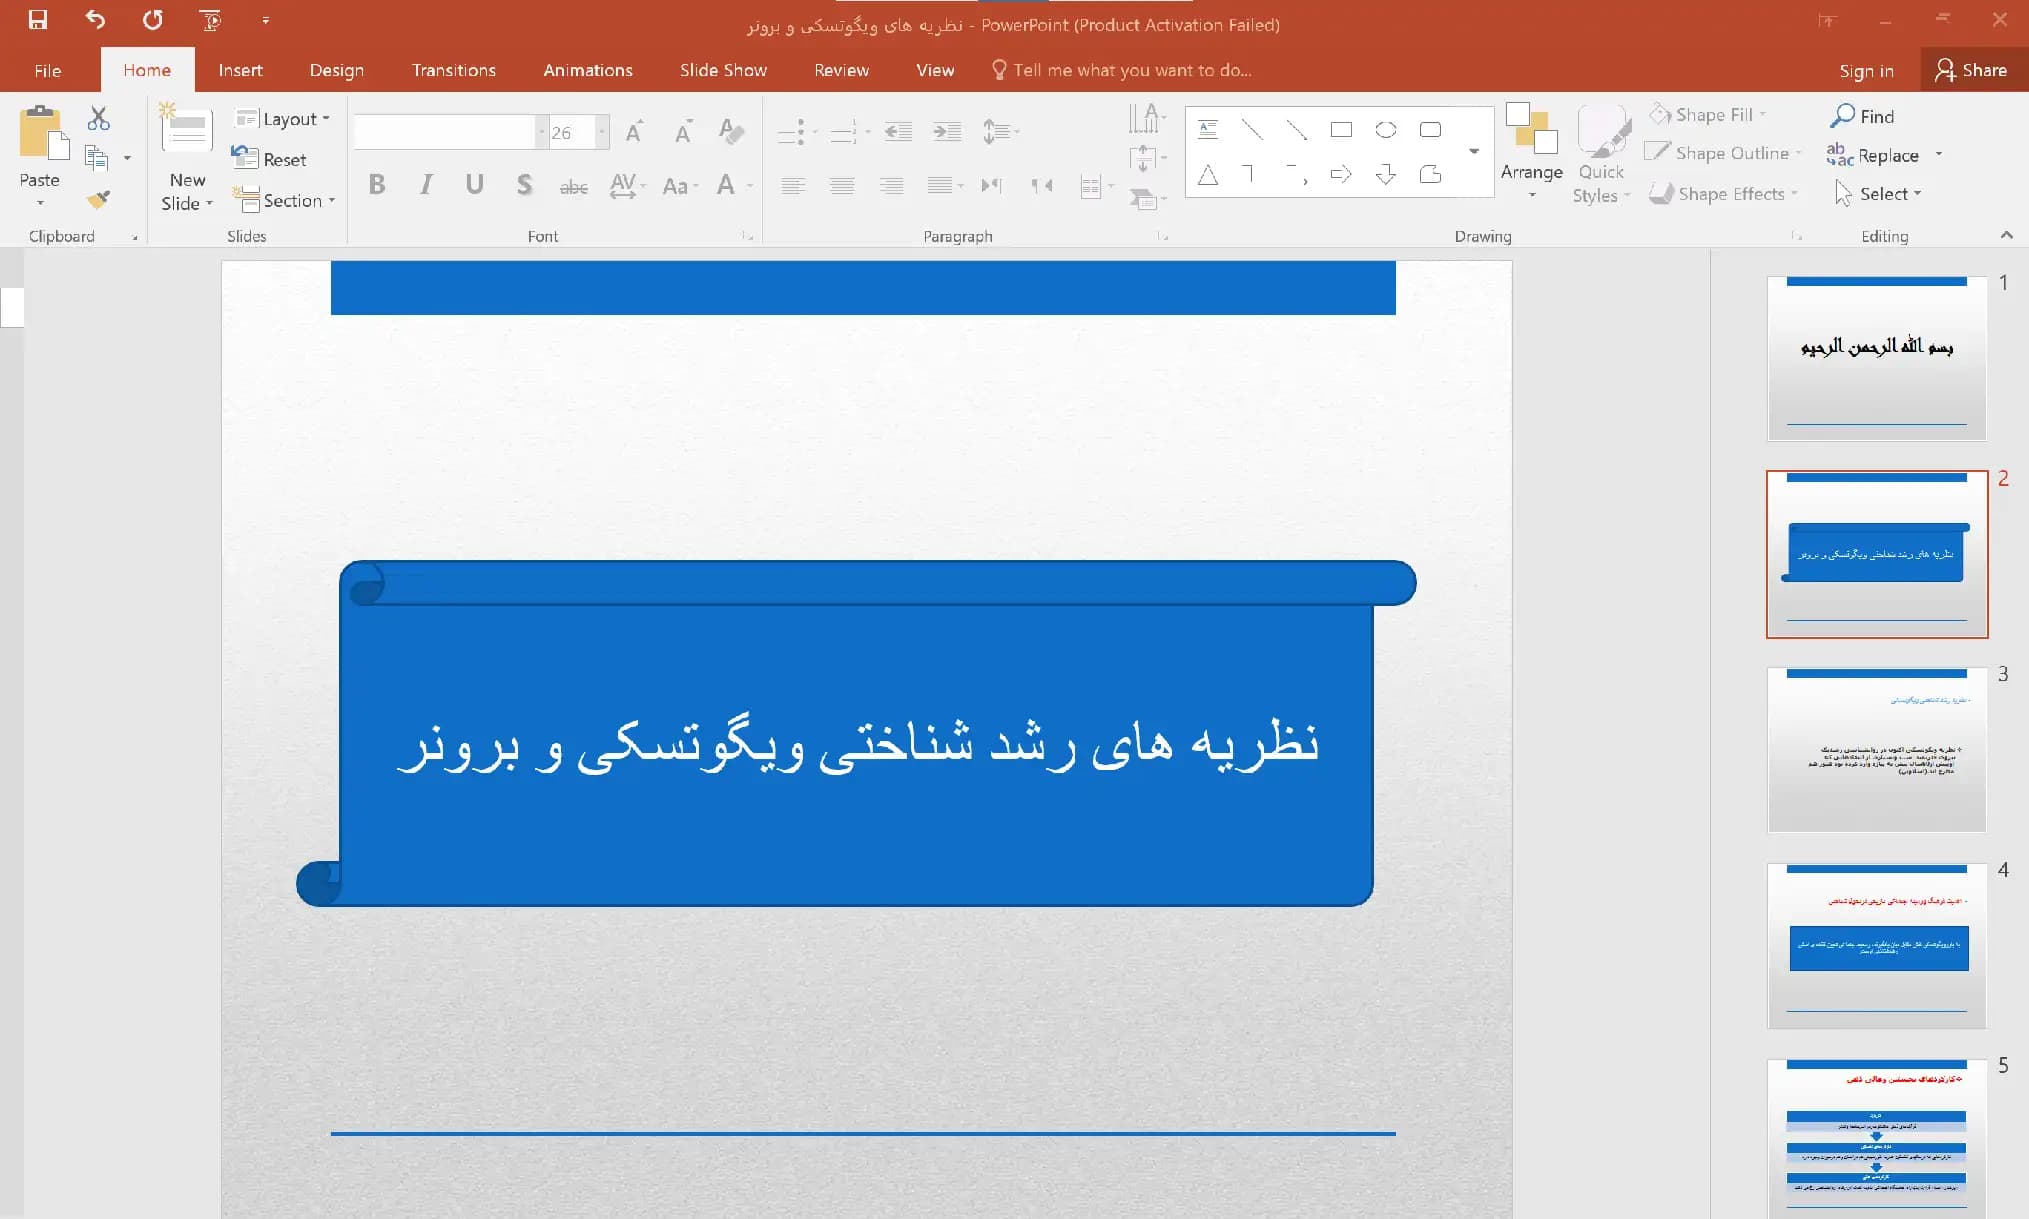Open Shape Outline color control
Screen dimensions: 2029x1219
point(1722,153)
